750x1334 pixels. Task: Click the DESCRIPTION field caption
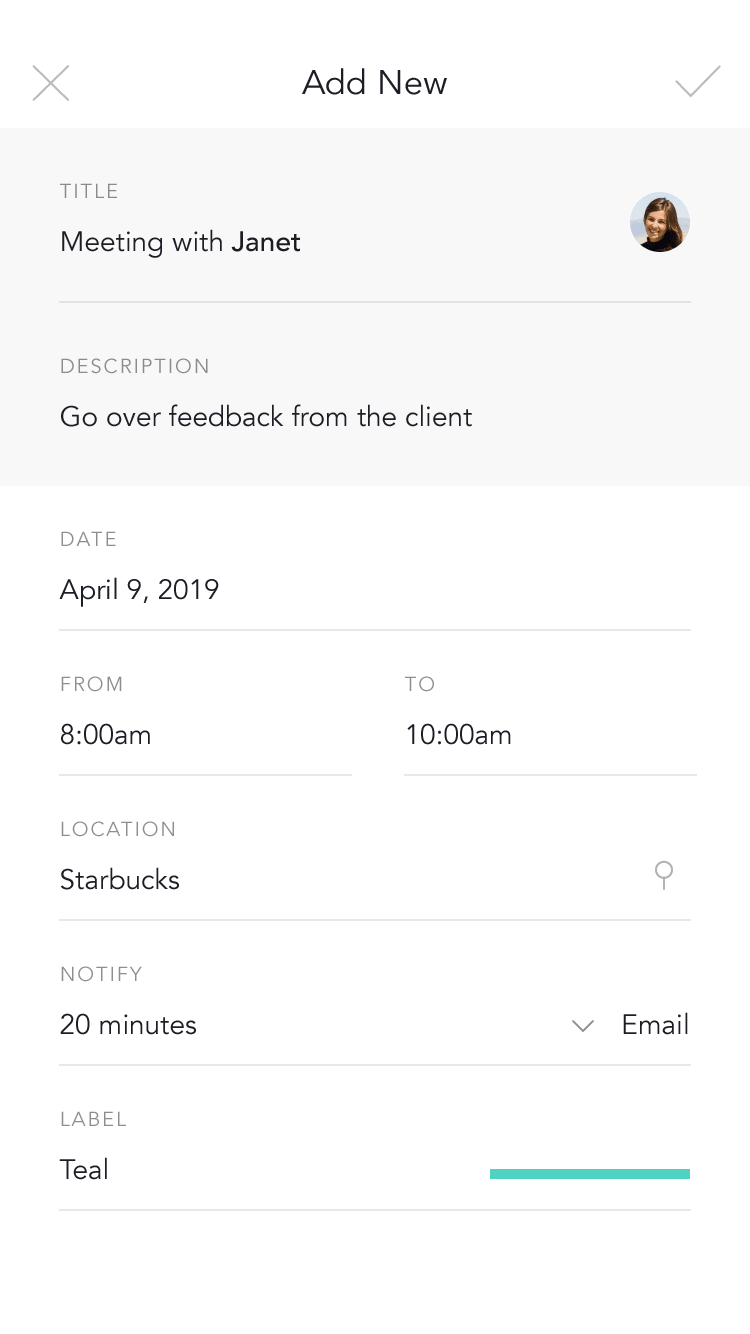(135, 366)
